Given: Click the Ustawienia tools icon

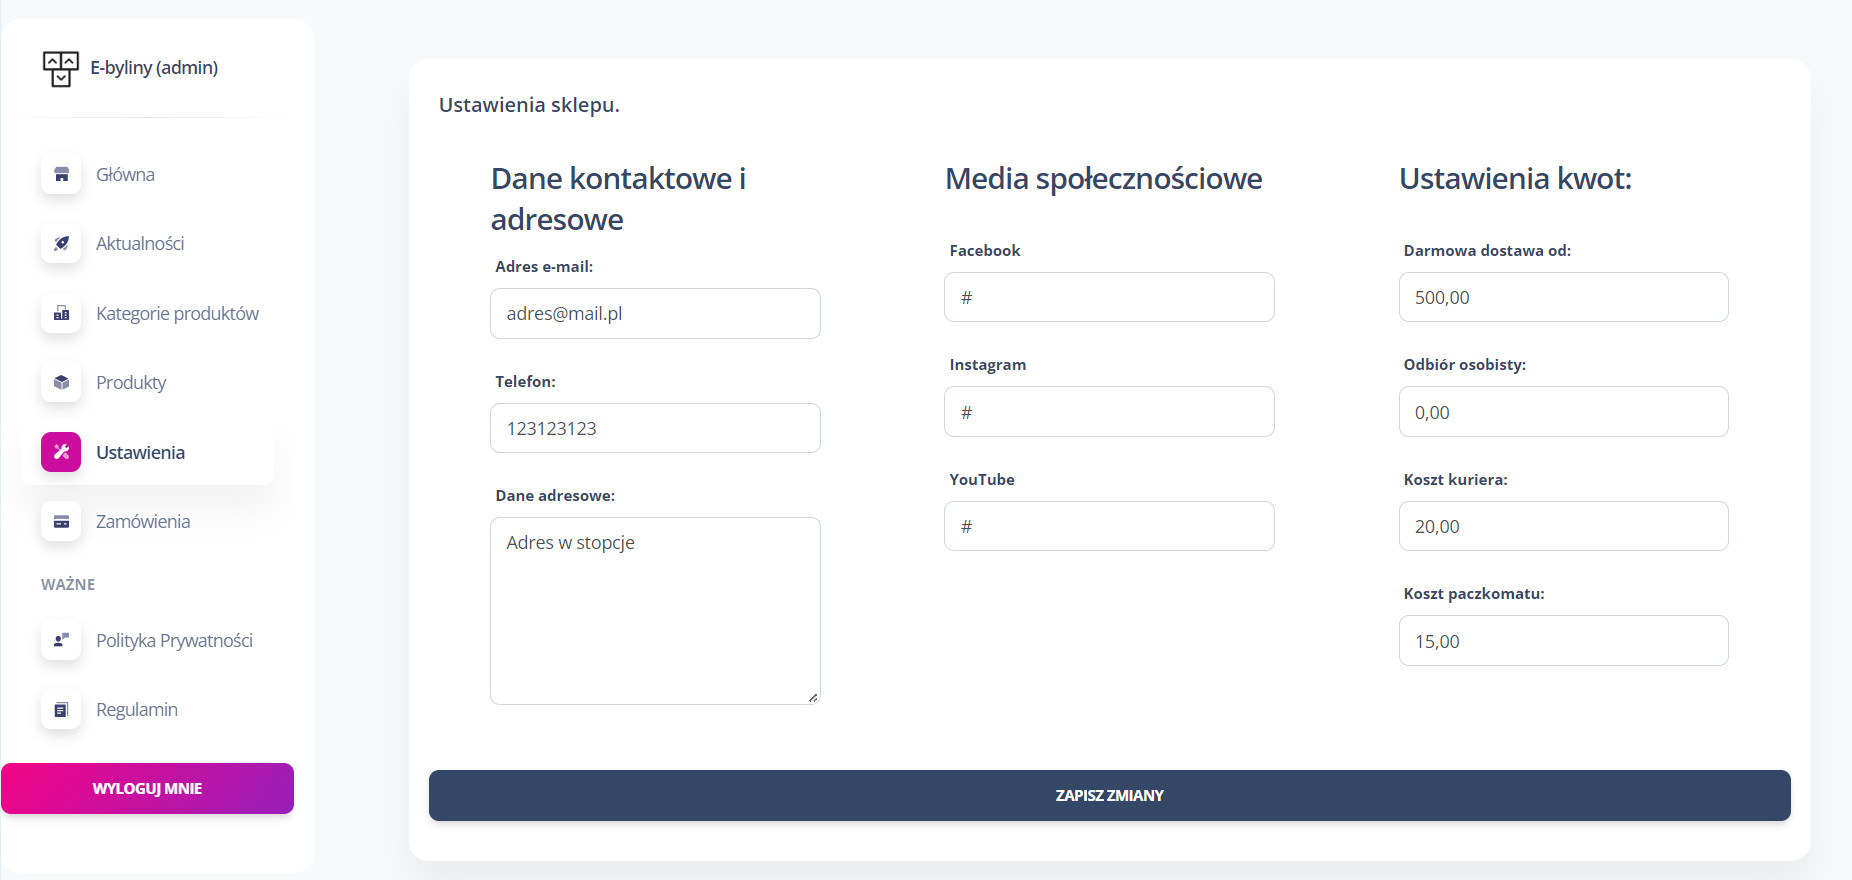Looking at the screenshot, I should tap(61, 452).
